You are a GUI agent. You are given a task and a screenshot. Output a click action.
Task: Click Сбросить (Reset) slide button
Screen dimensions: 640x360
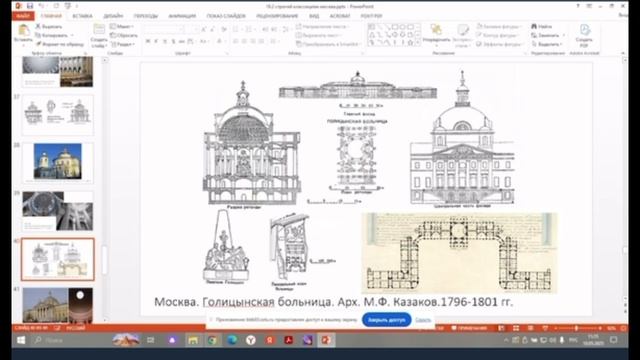pyautogui.click(x=124, y=35)
